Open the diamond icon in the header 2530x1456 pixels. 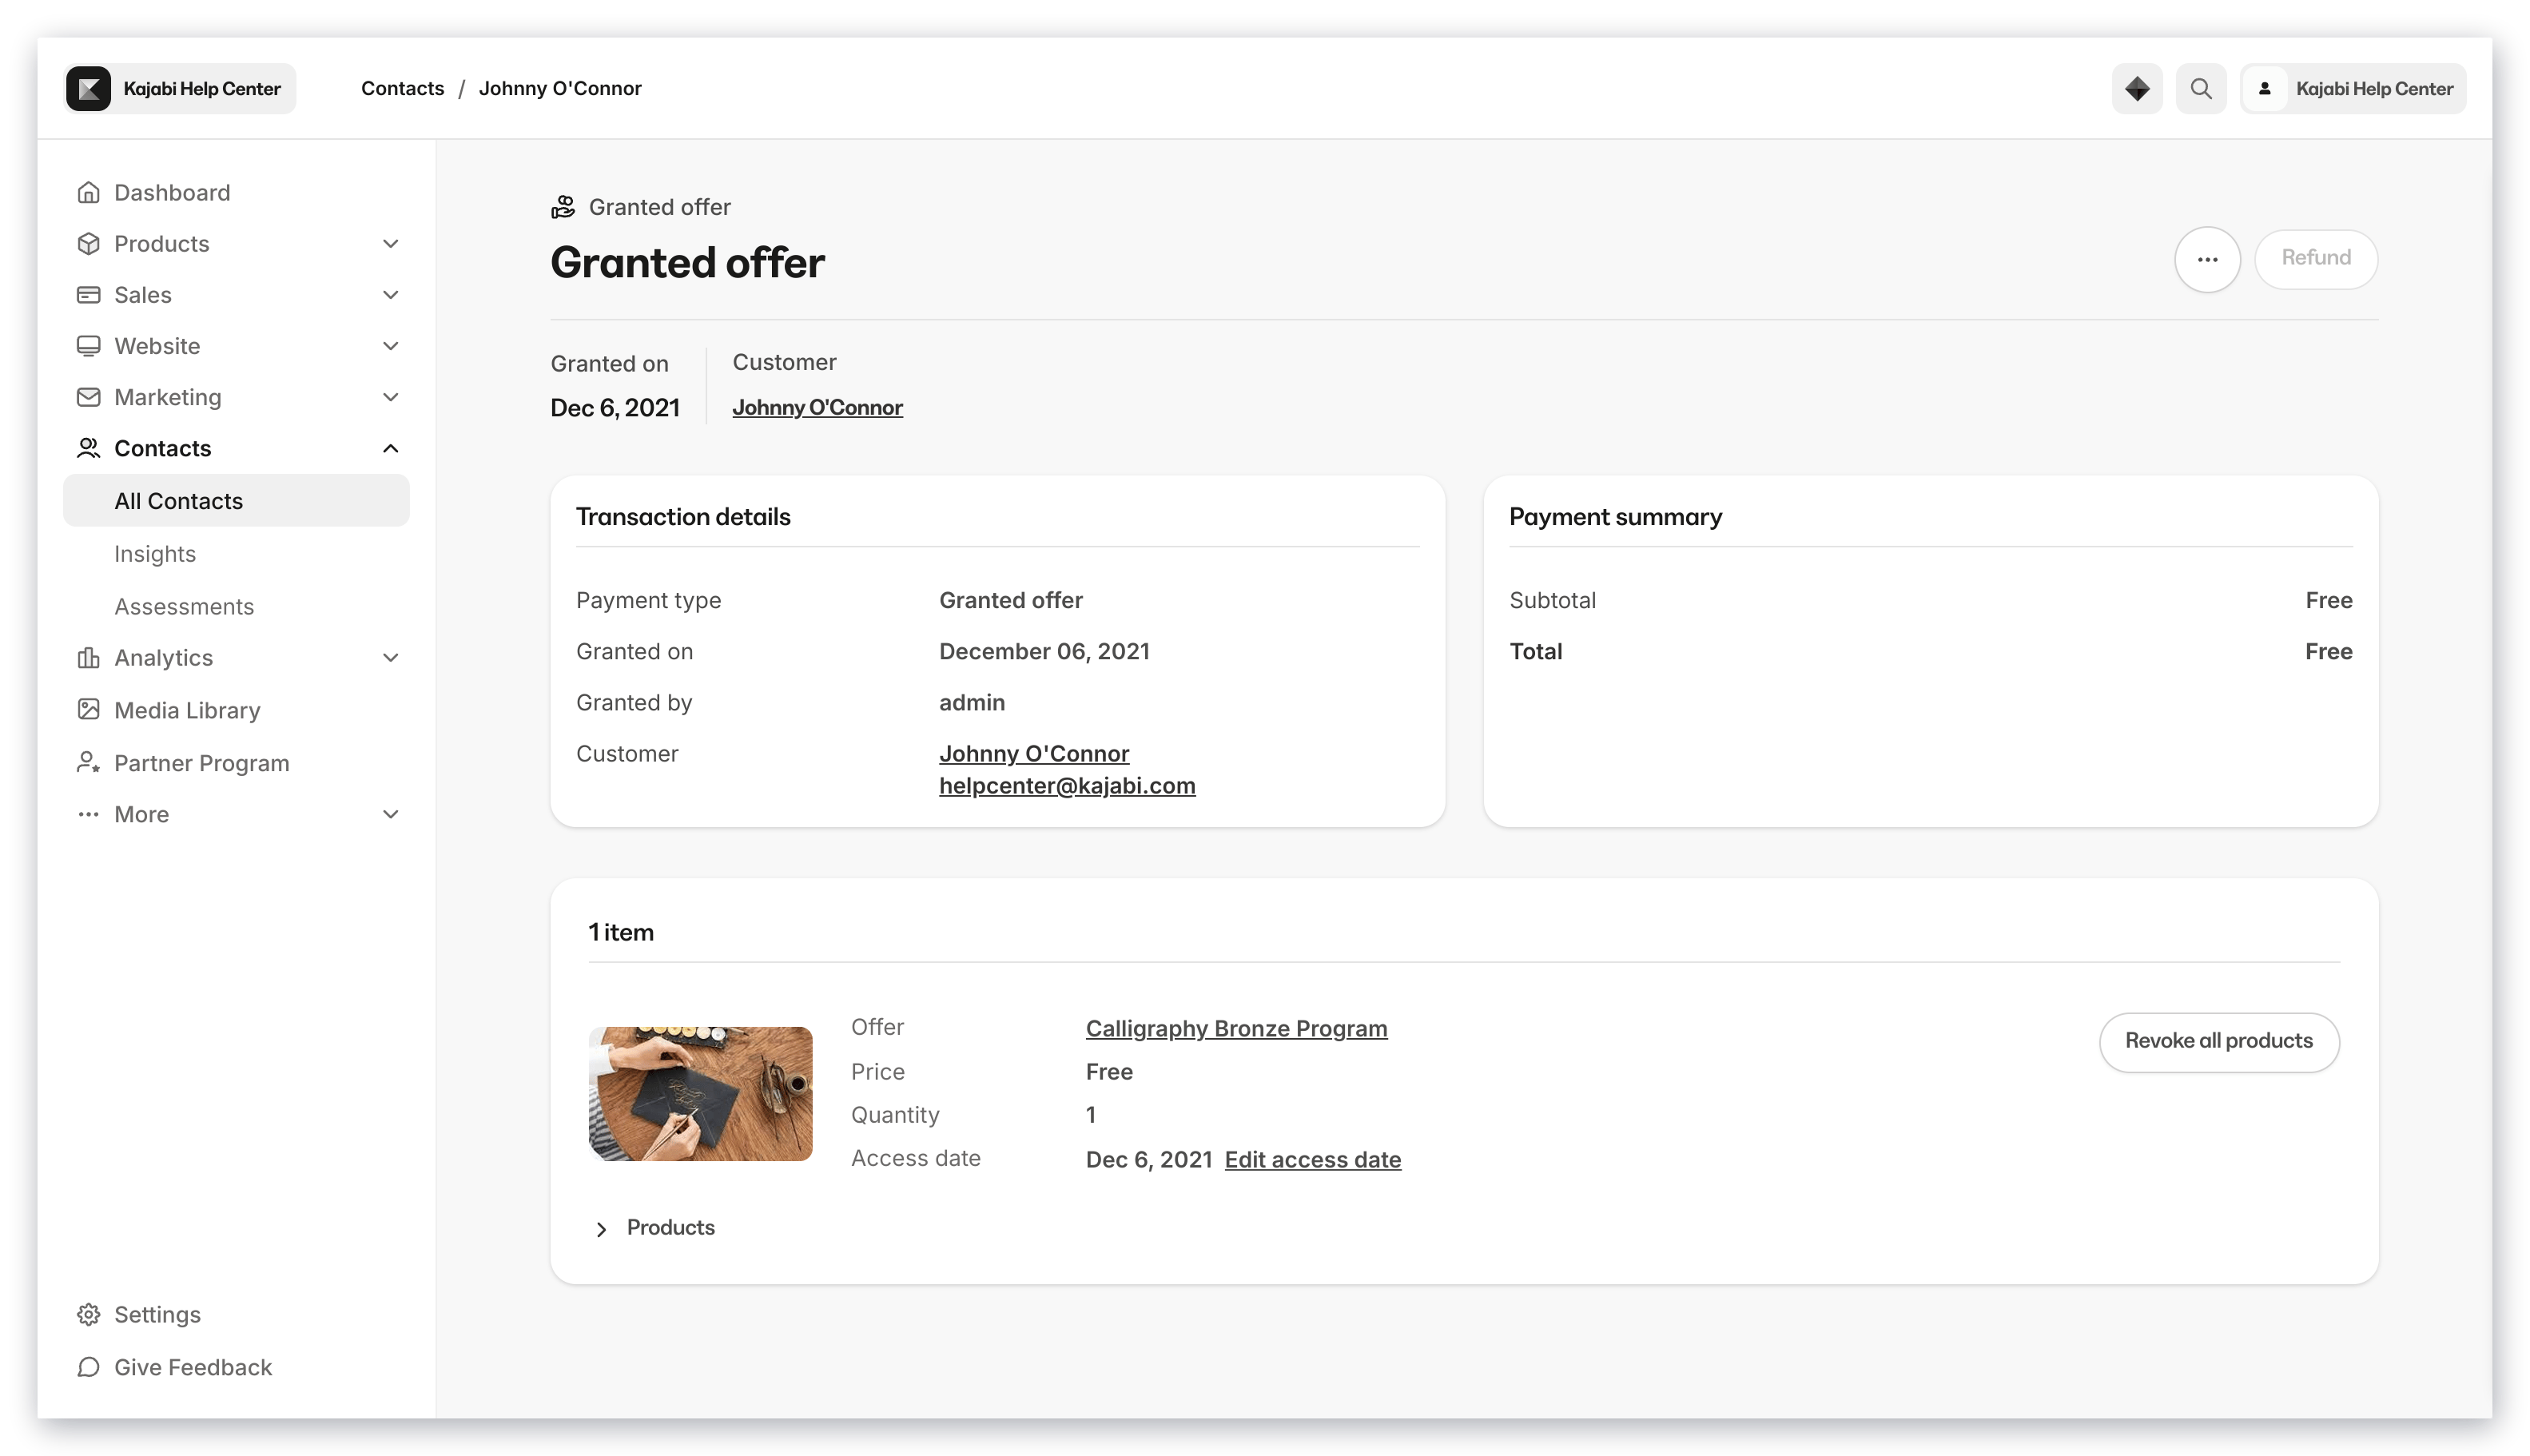tap(2136, 88)
